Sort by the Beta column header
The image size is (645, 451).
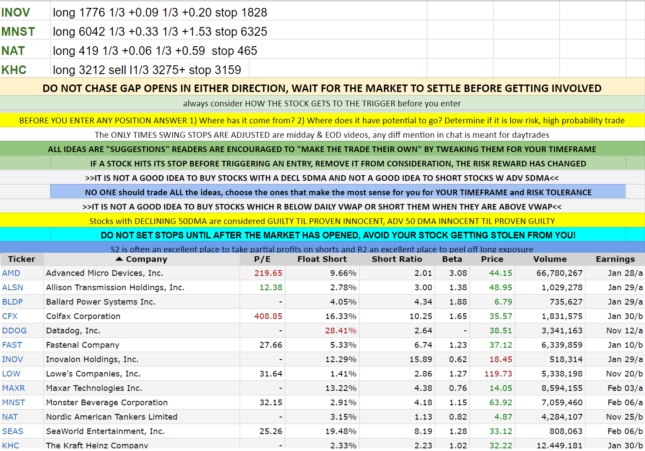point(452,259)
